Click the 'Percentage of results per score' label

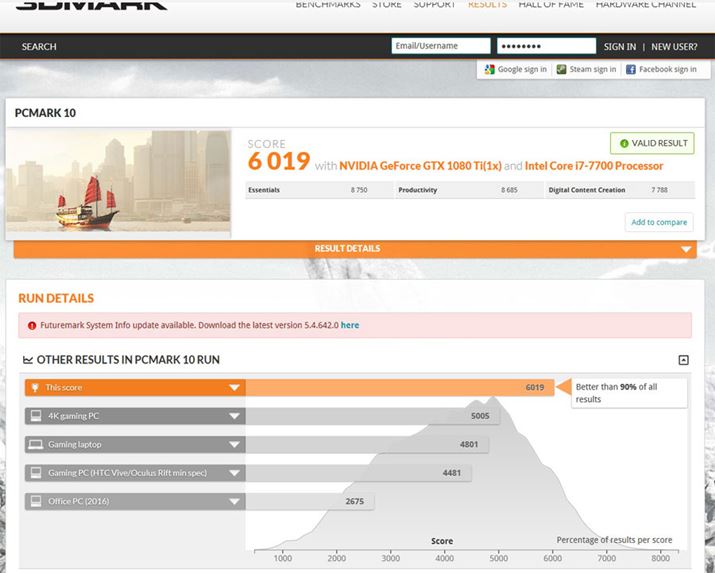(614, 540)
